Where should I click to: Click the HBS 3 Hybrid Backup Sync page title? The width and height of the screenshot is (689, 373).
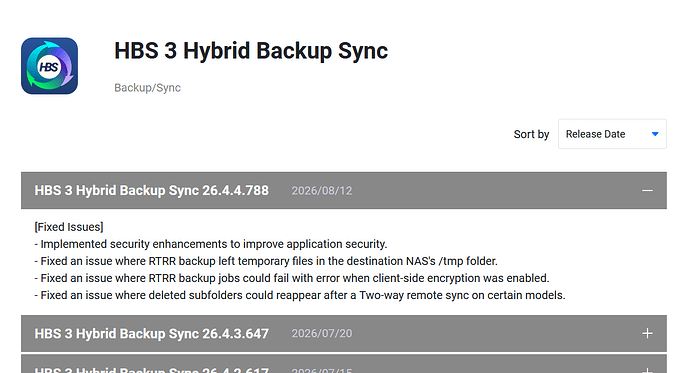click(251, 51)
